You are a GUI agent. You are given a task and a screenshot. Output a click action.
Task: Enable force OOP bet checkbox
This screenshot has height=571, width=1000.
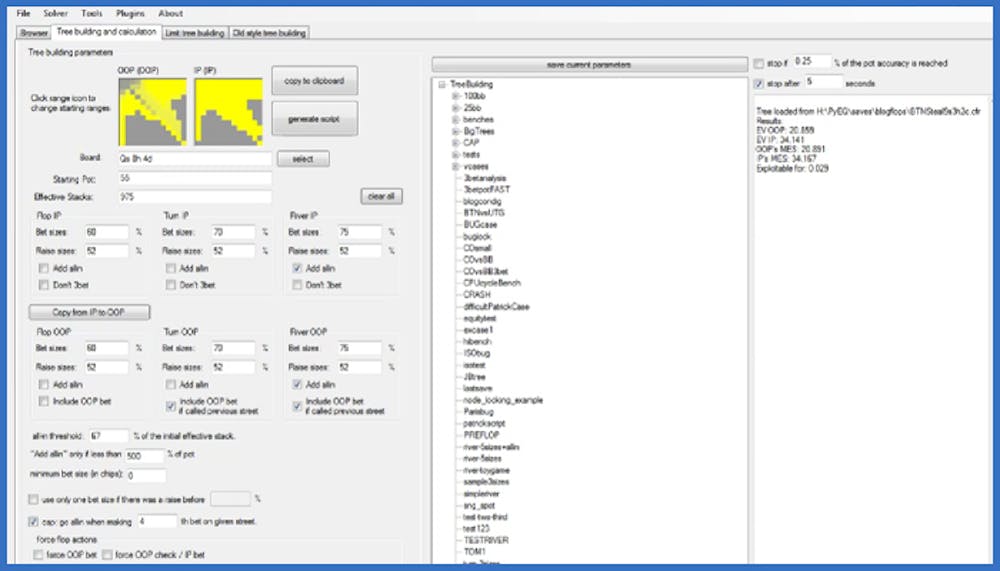coord(38,555)
